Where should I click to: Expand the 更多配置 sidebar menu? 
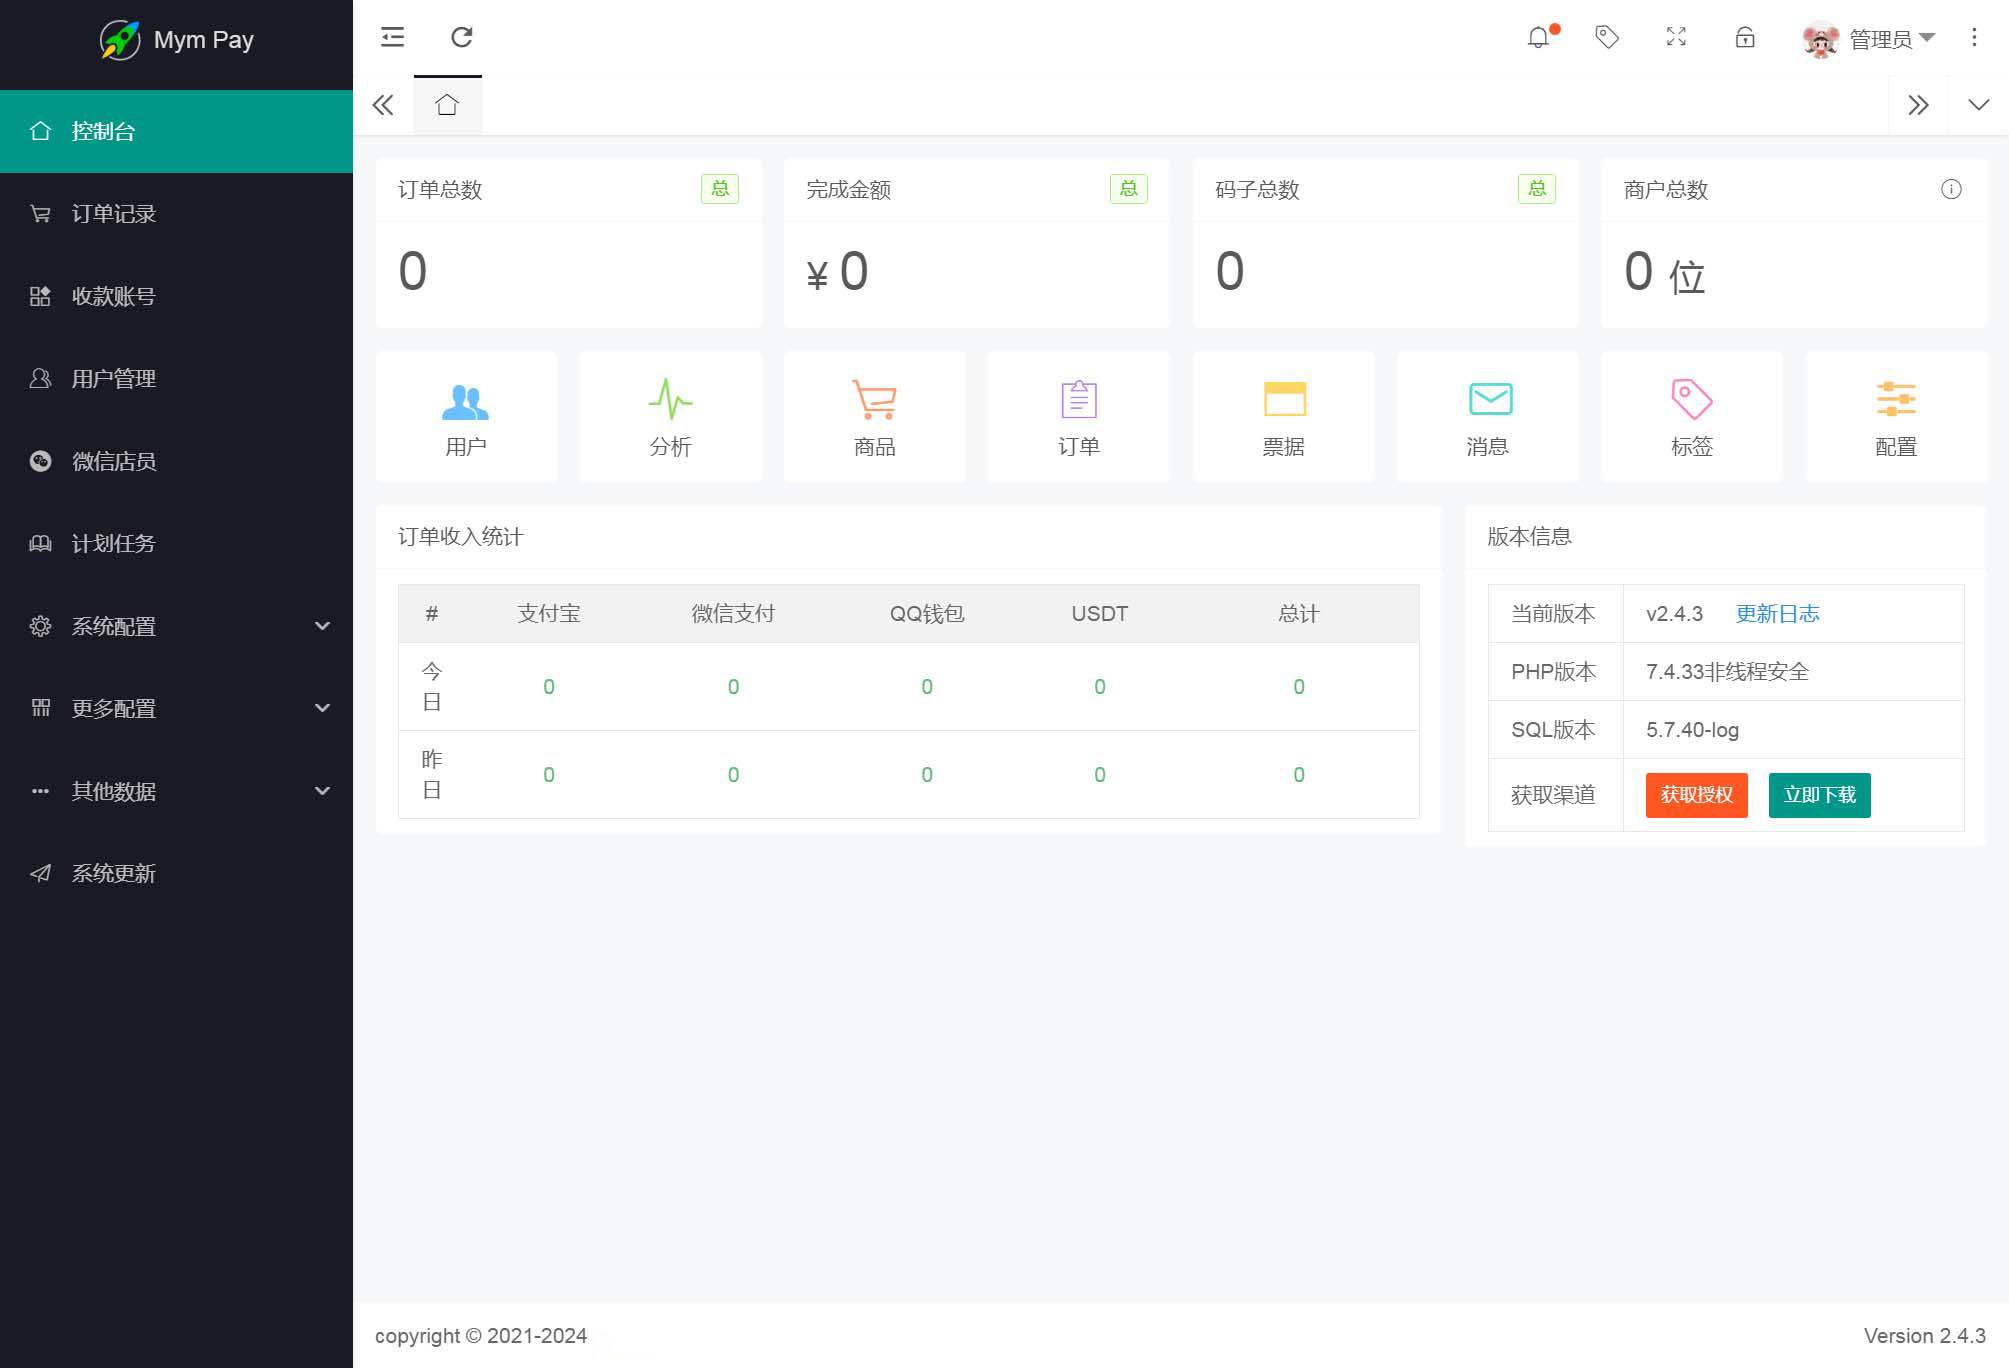coord(176,708)
